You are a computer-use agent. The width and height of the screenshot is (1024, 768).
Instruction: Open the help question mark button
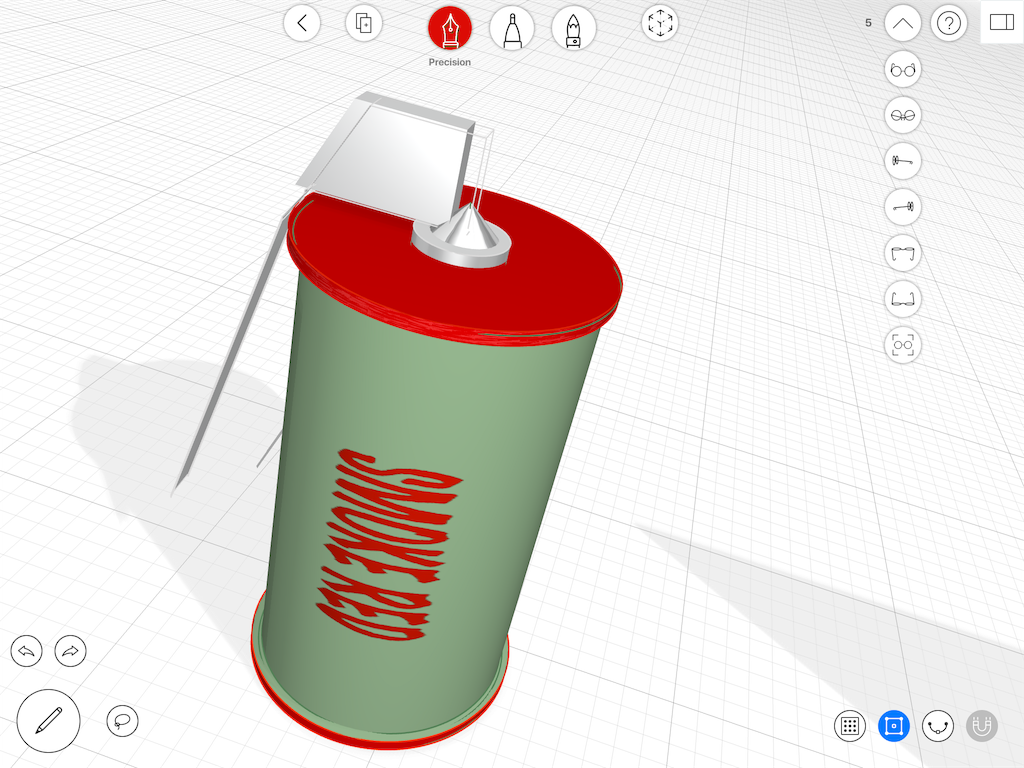click(x=948, y=24)
